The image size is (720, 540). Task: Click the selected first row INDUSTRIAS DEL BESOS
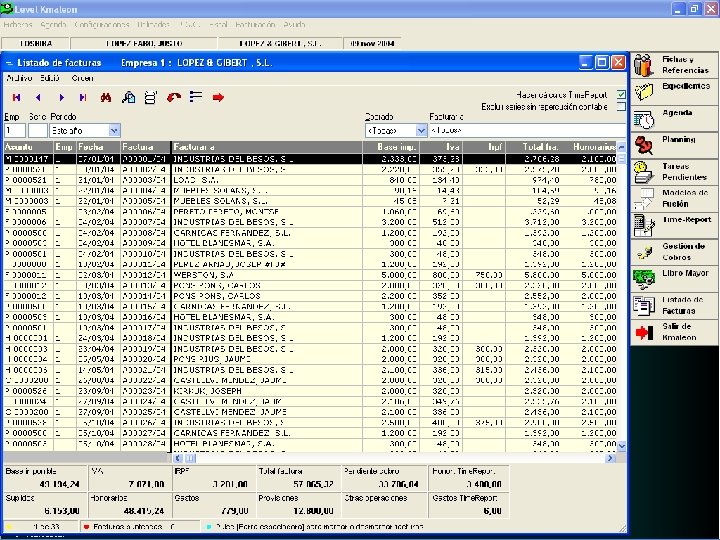[x=310, y=159]
